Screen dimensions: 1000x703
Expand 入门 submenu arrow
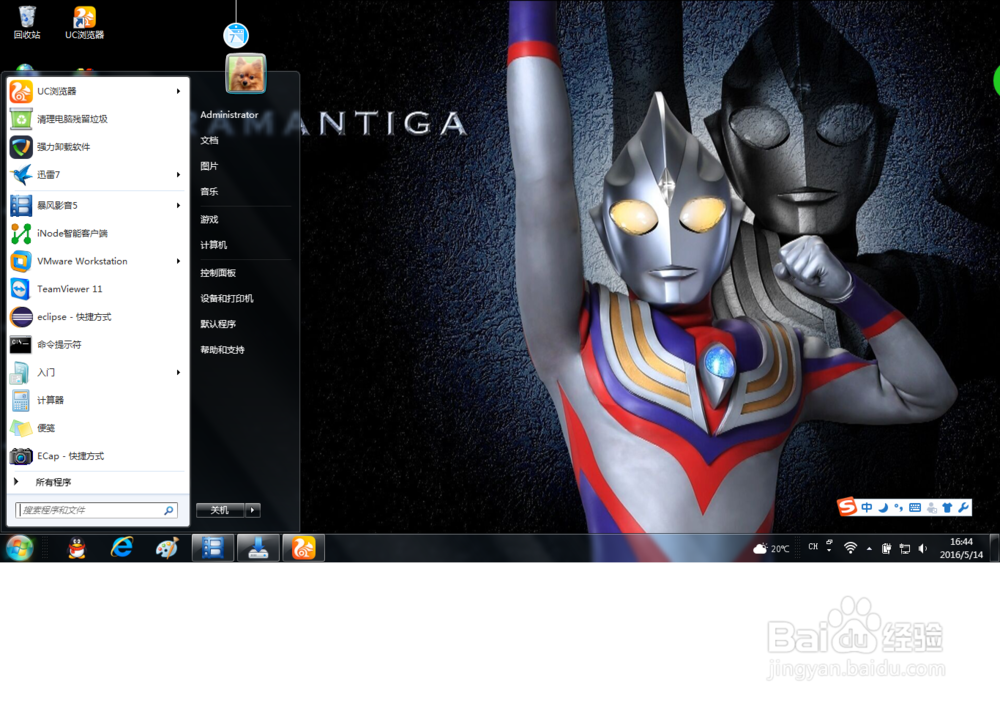pyautogui.click(x=179, y=372)
